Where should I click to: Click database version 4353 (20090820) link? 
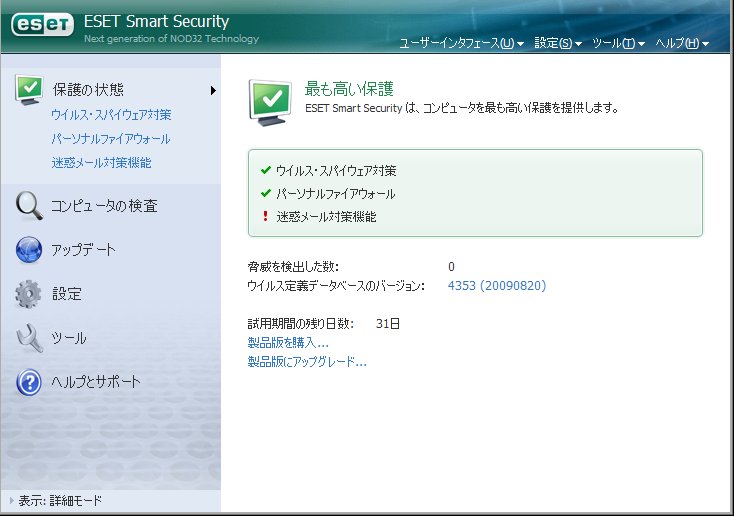pos(497,286)
